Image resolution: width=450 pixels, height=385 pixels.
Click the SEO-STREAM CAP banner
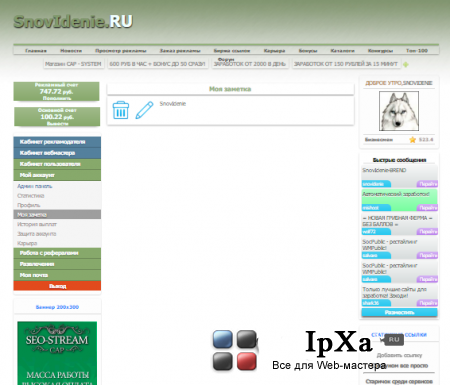pos(57,353)
